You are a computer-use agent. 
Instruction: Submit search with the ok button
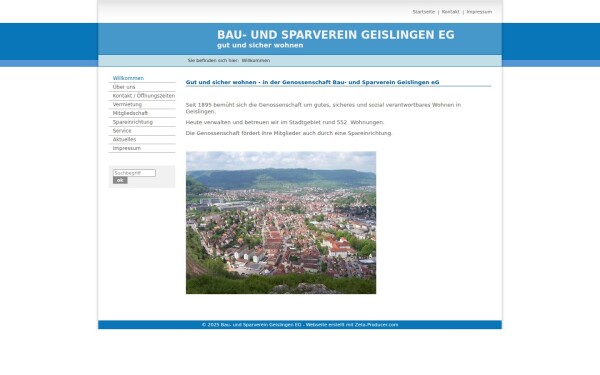point(120,180)
